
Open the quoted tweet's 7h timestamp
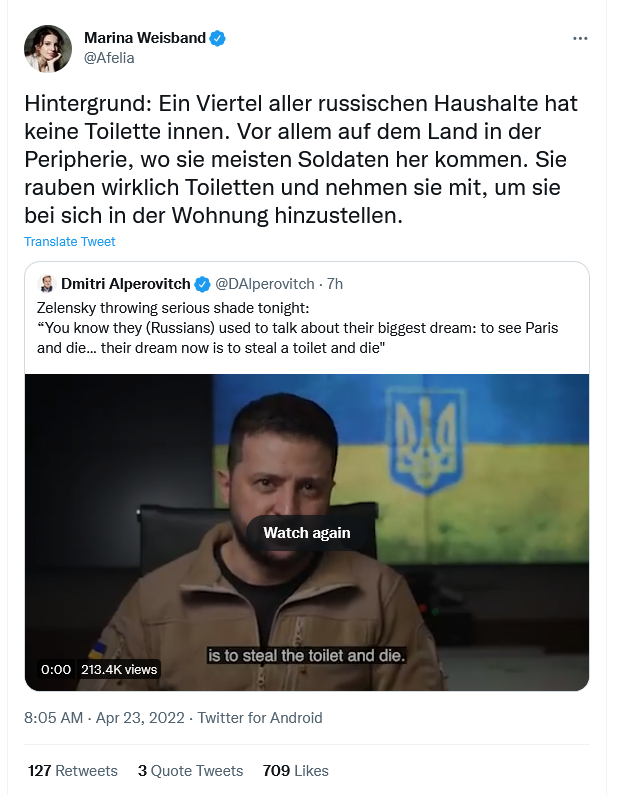335,284
